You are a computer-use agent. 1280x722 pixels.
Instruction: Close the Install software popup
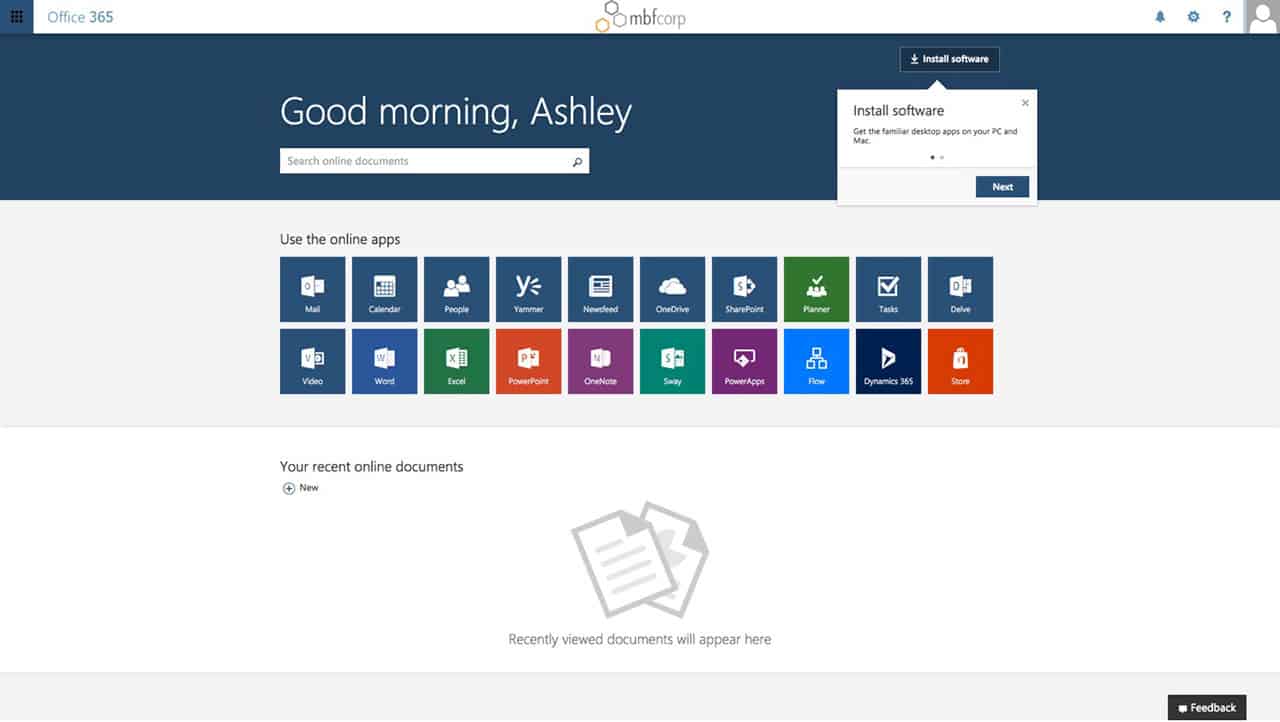pyautogui.click(x=1025, y=103)
